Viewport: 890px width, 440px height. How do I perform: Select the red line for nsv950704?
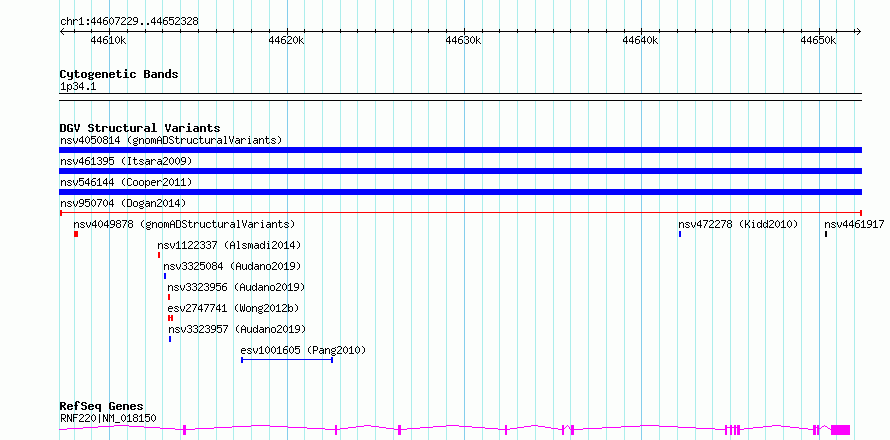click(460, 212)
